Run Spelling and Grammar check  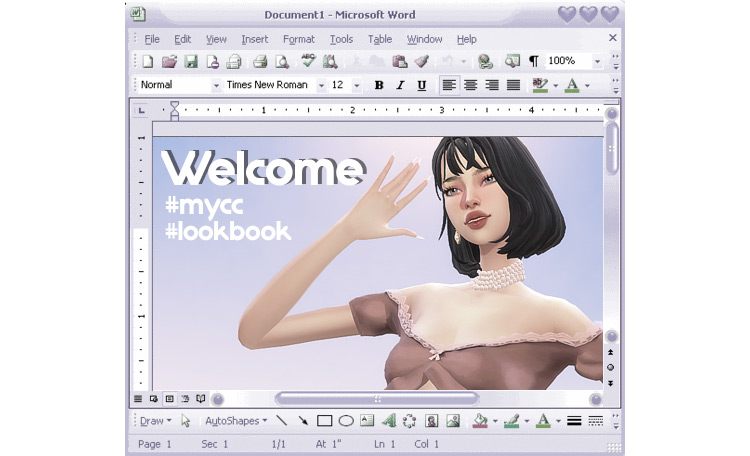click(308, 60)
